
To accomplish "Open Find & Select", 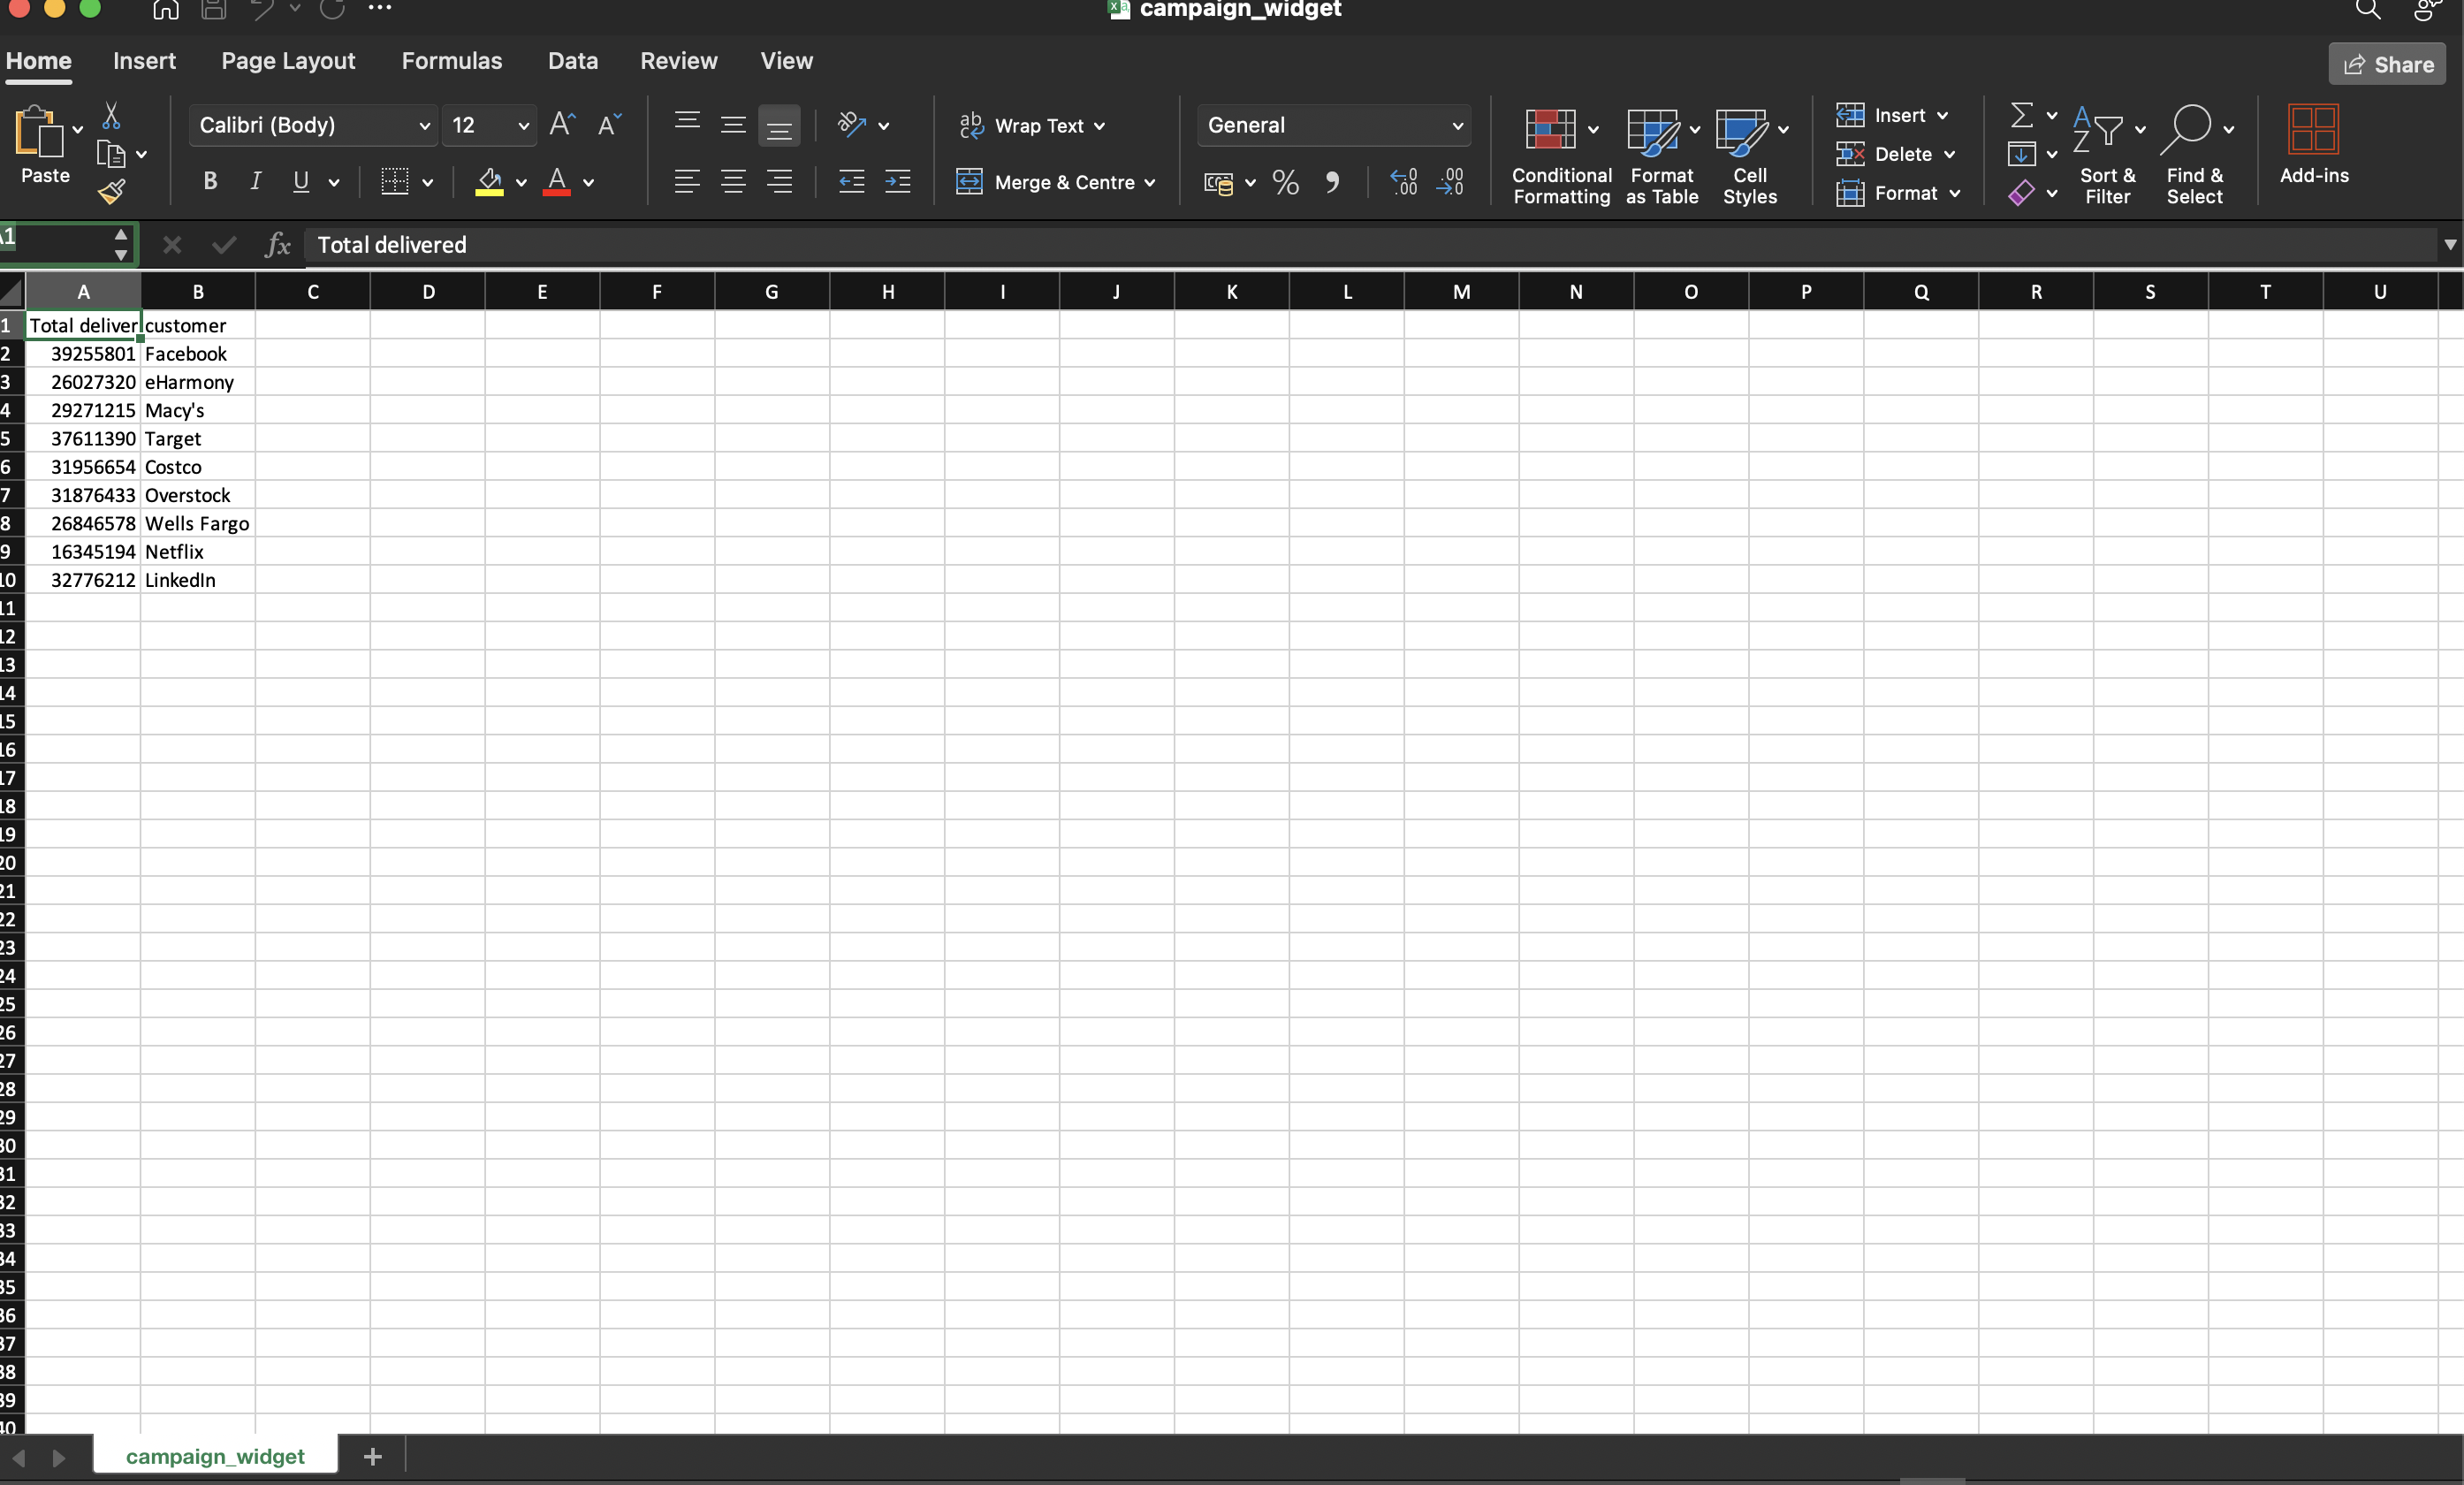I will pyautogui.click(x=2195, y=156).
